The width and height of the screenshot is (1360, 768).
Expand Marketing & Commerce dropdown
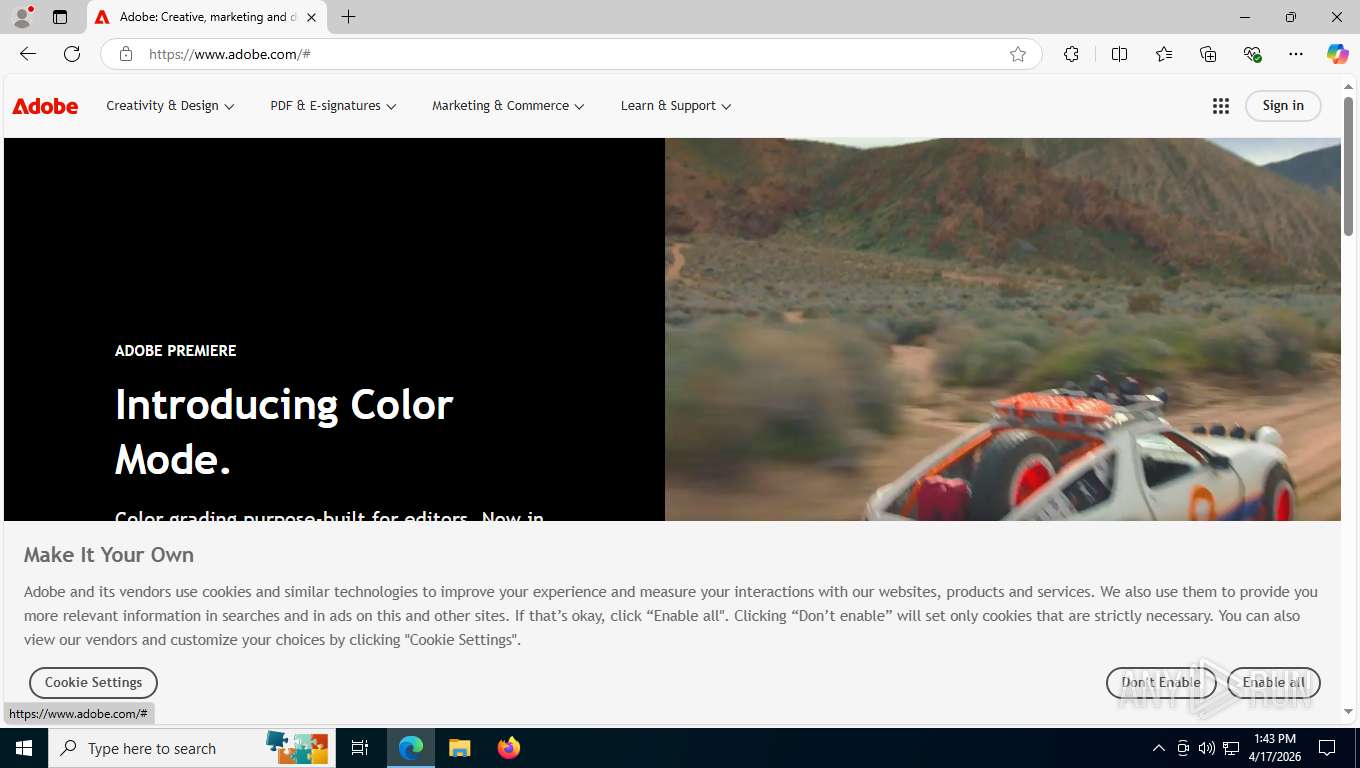[x=508, y=106]
